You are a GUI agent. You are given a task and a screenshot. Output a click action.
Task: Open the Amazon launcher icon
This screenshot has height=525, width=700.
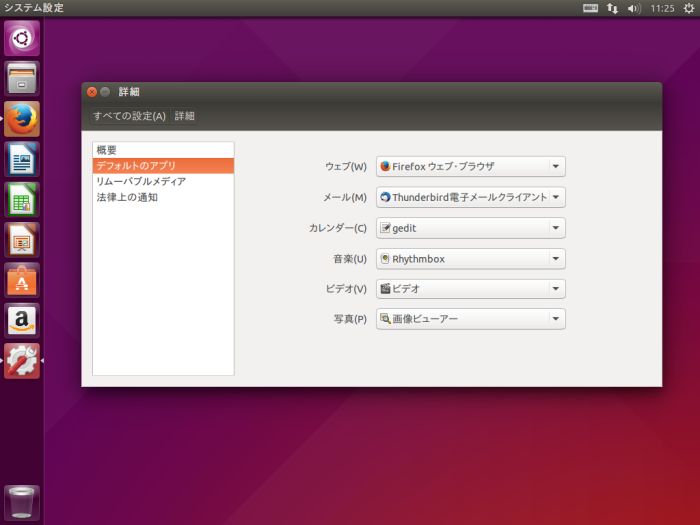coord(22,321)
